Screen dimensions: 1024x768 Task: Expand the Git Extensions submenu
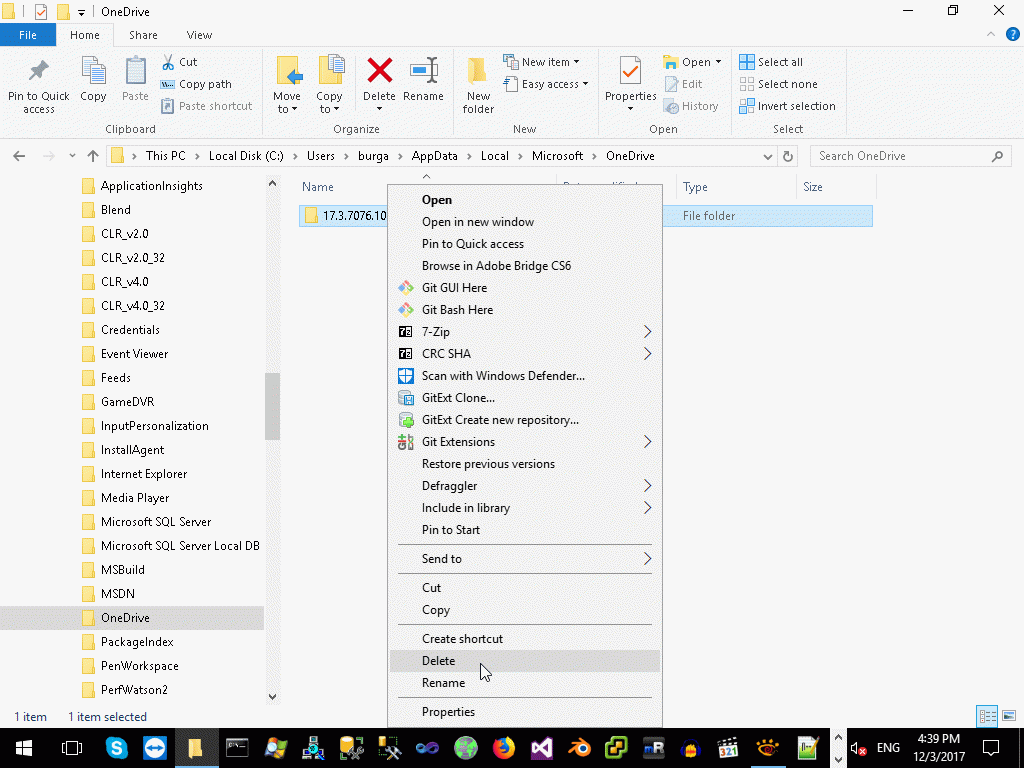(524, 441)
